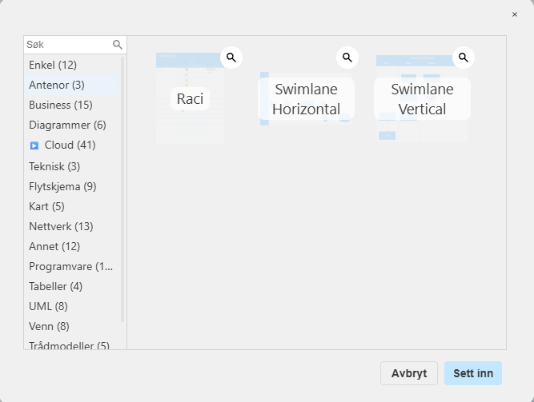534x402 pixels.
Task: Preview the Swimlane Horizontal template magnifier
Action: point(347,58)
